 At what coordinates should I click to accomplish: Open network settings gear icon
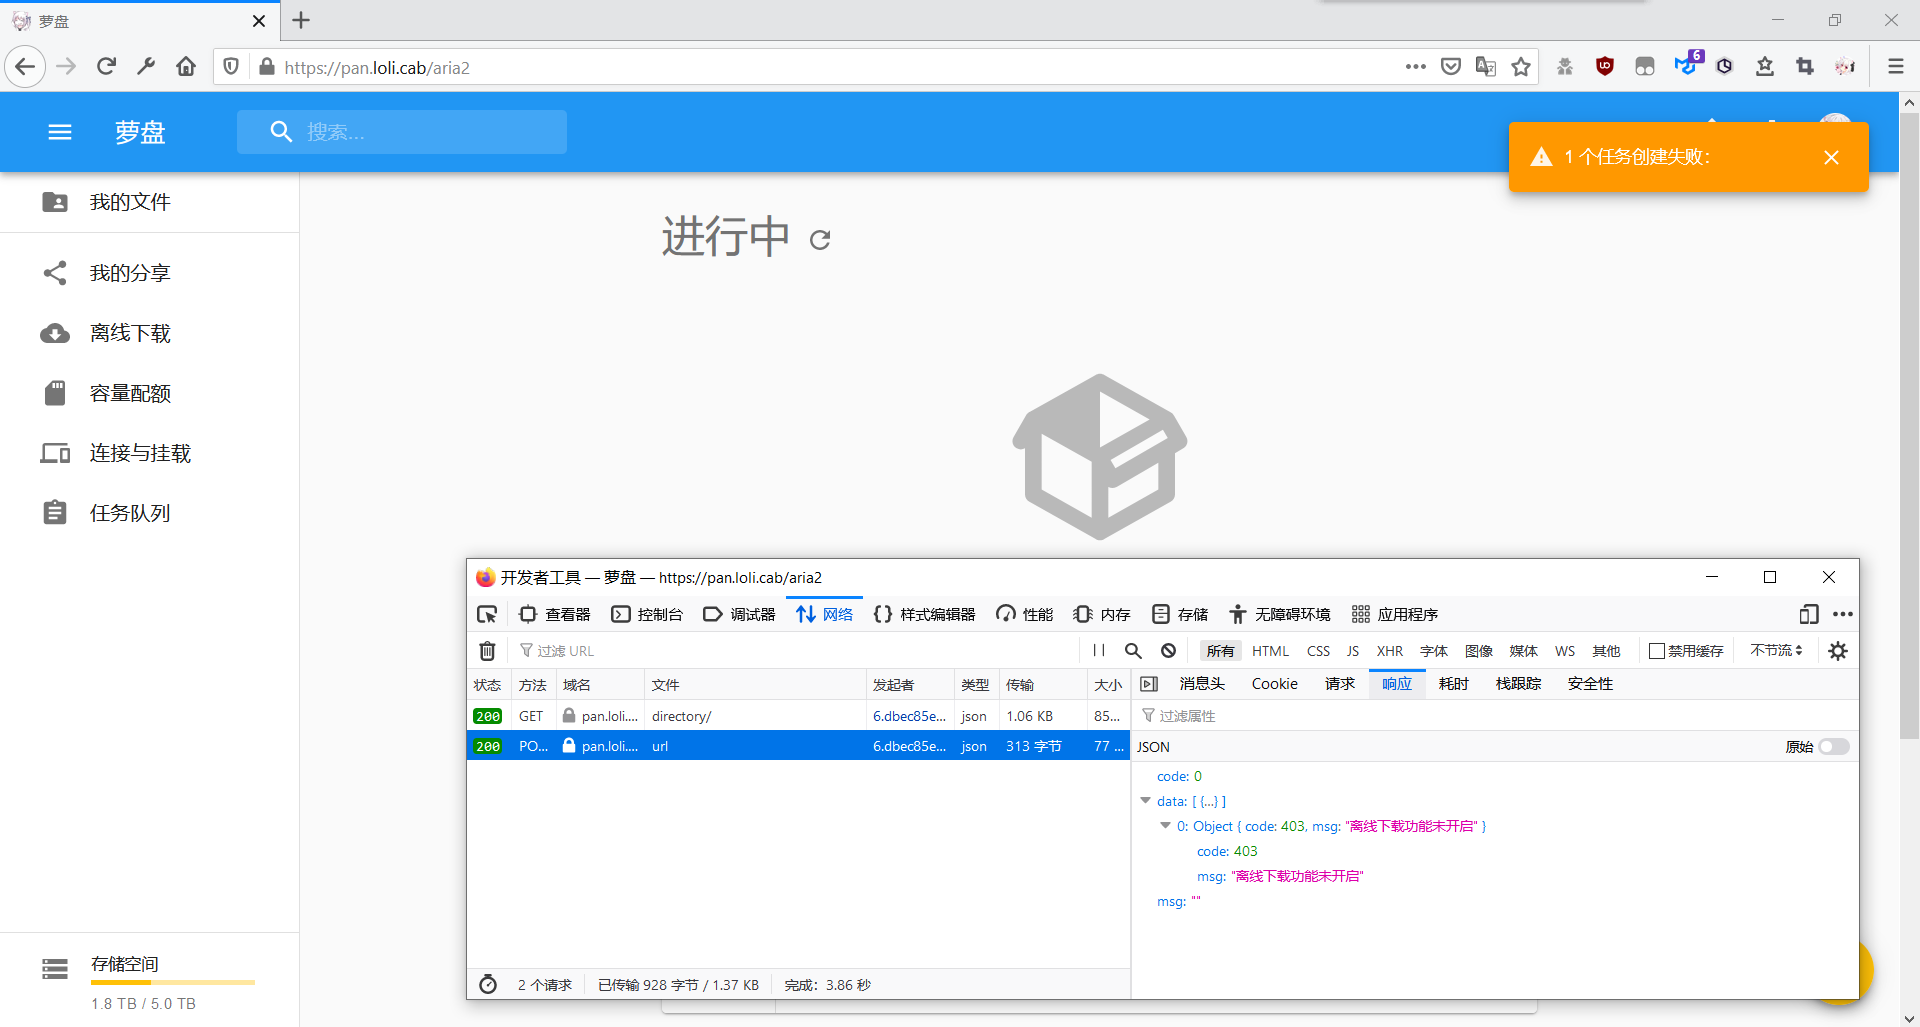1838,651
